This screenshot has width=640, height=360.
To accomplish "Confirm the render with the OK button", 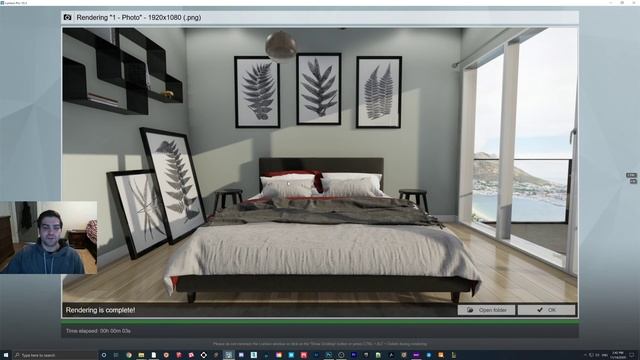I will (x=547, y=310).
